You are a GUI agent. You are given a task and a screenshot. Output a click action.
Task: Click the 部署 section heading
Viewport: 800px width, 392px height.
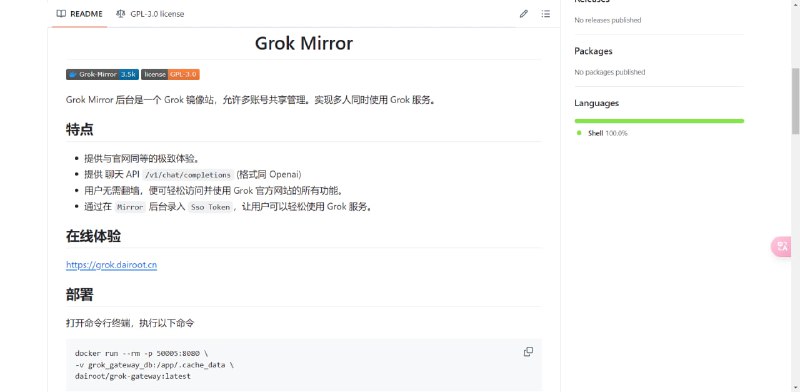coord(80,295)
